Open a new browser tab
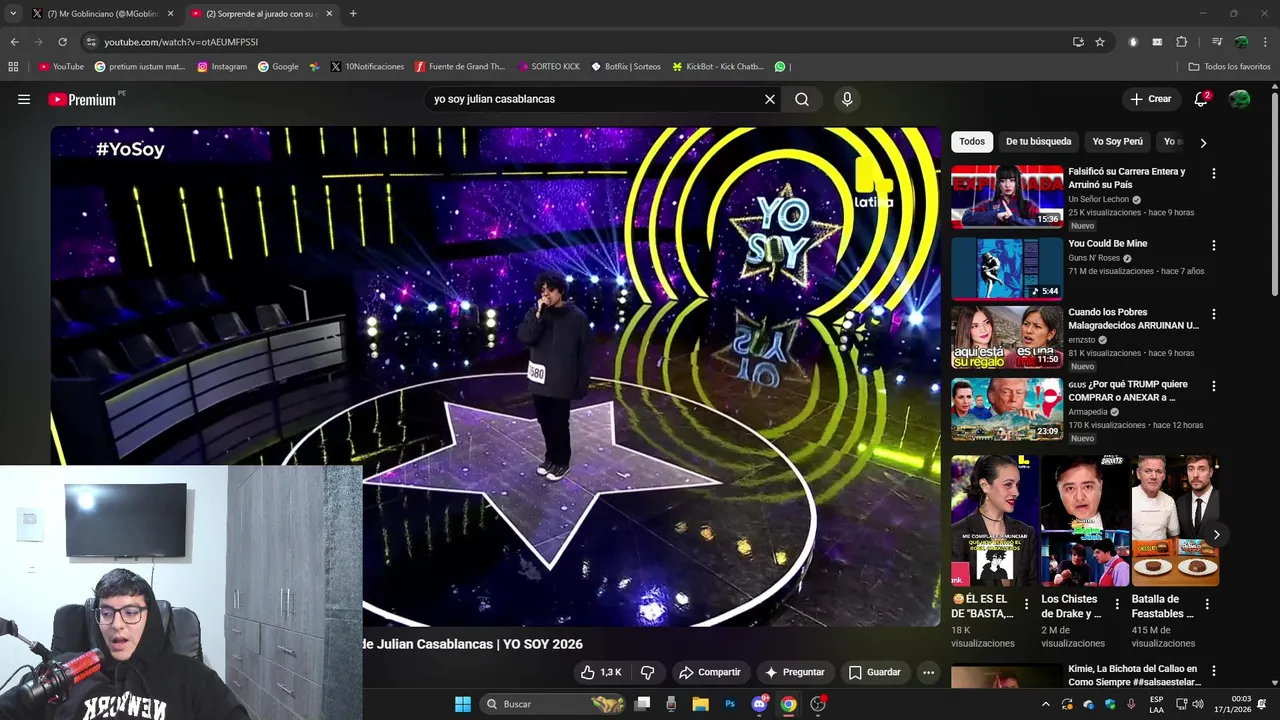 tap(353, 14)
